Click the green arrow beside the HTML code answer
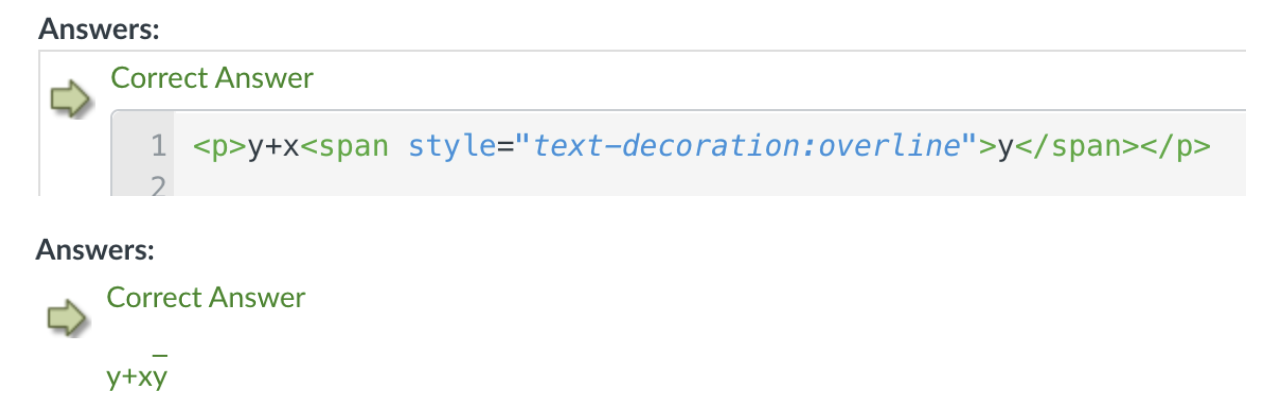This screenshot has height=412, width=1278. 70,99
